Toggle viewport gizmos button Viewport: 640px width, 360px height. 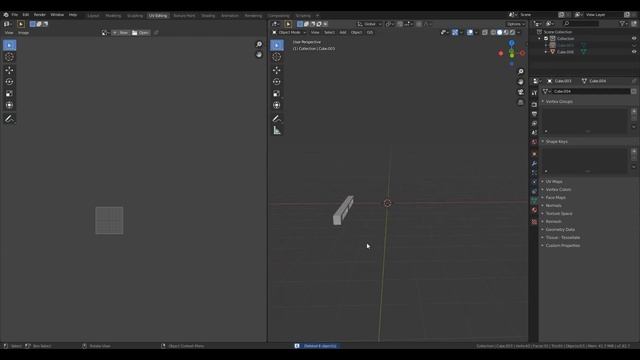[455, 32]
